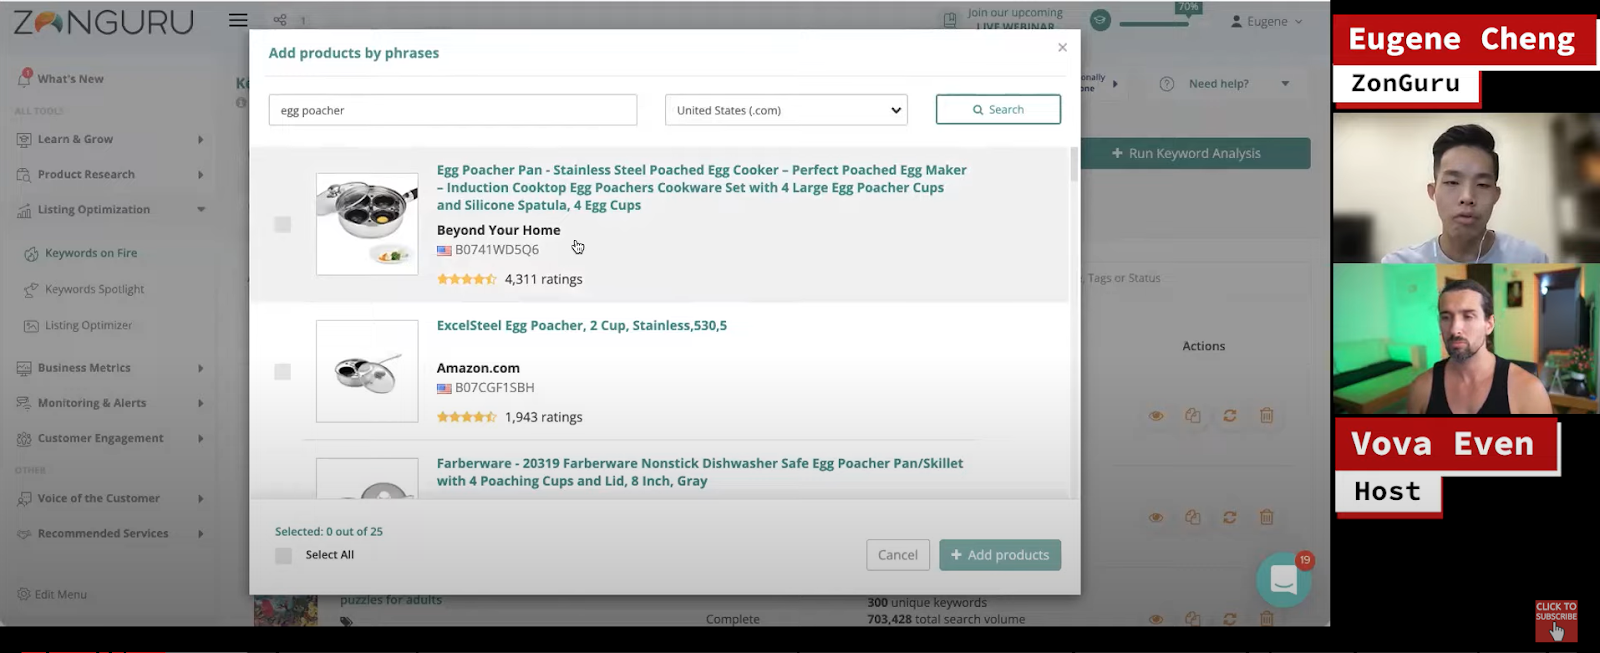Viewport: 1600px width, 653px height.
Task: Collapse the Listing Optimization arrow
Action: [x=201, y=210]
